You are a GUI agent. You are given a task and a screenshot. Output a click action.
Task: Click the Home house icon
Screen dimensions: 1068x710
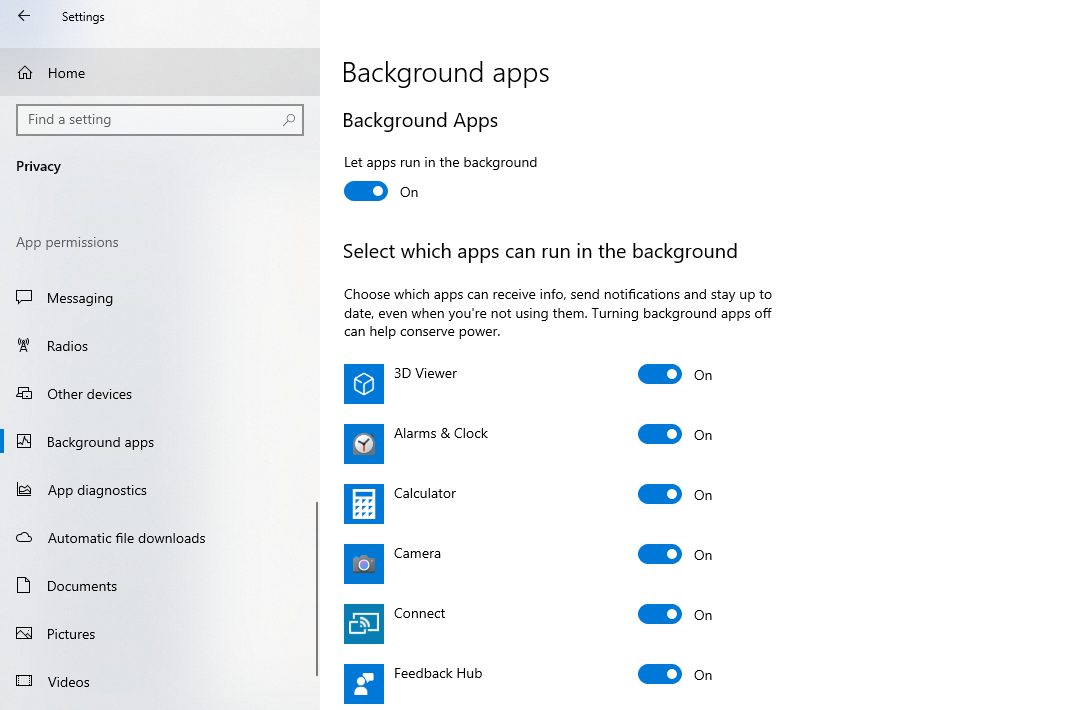pos(25,73)
